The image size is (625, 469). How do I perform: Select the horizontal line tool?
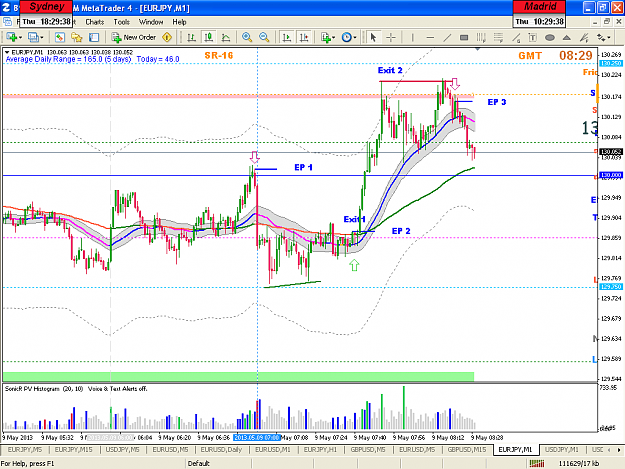[x=430, y=37]
